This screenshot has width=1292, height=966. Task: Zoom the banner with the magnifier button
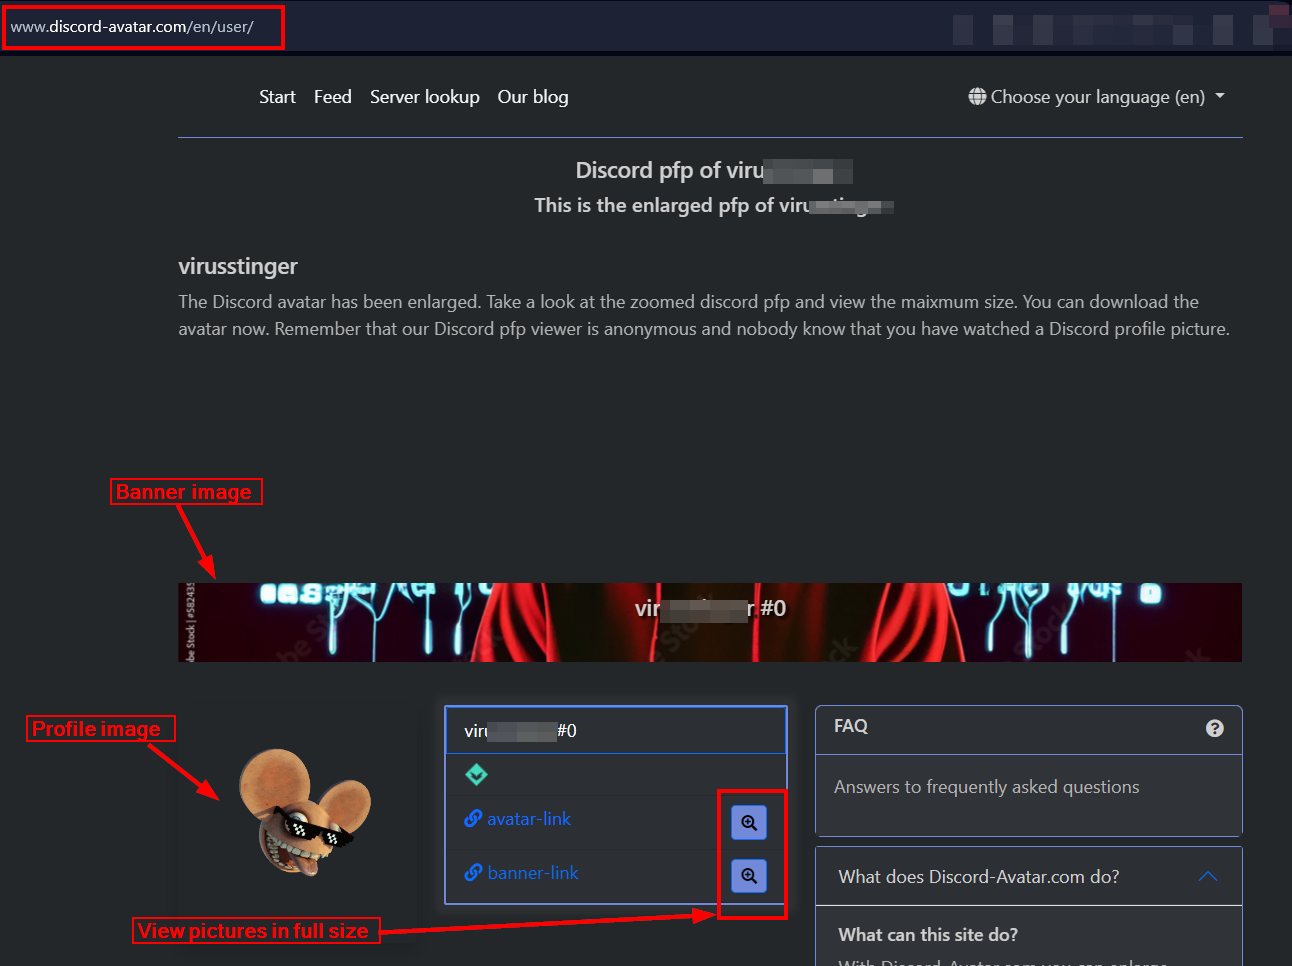click(x=749, y=876)
